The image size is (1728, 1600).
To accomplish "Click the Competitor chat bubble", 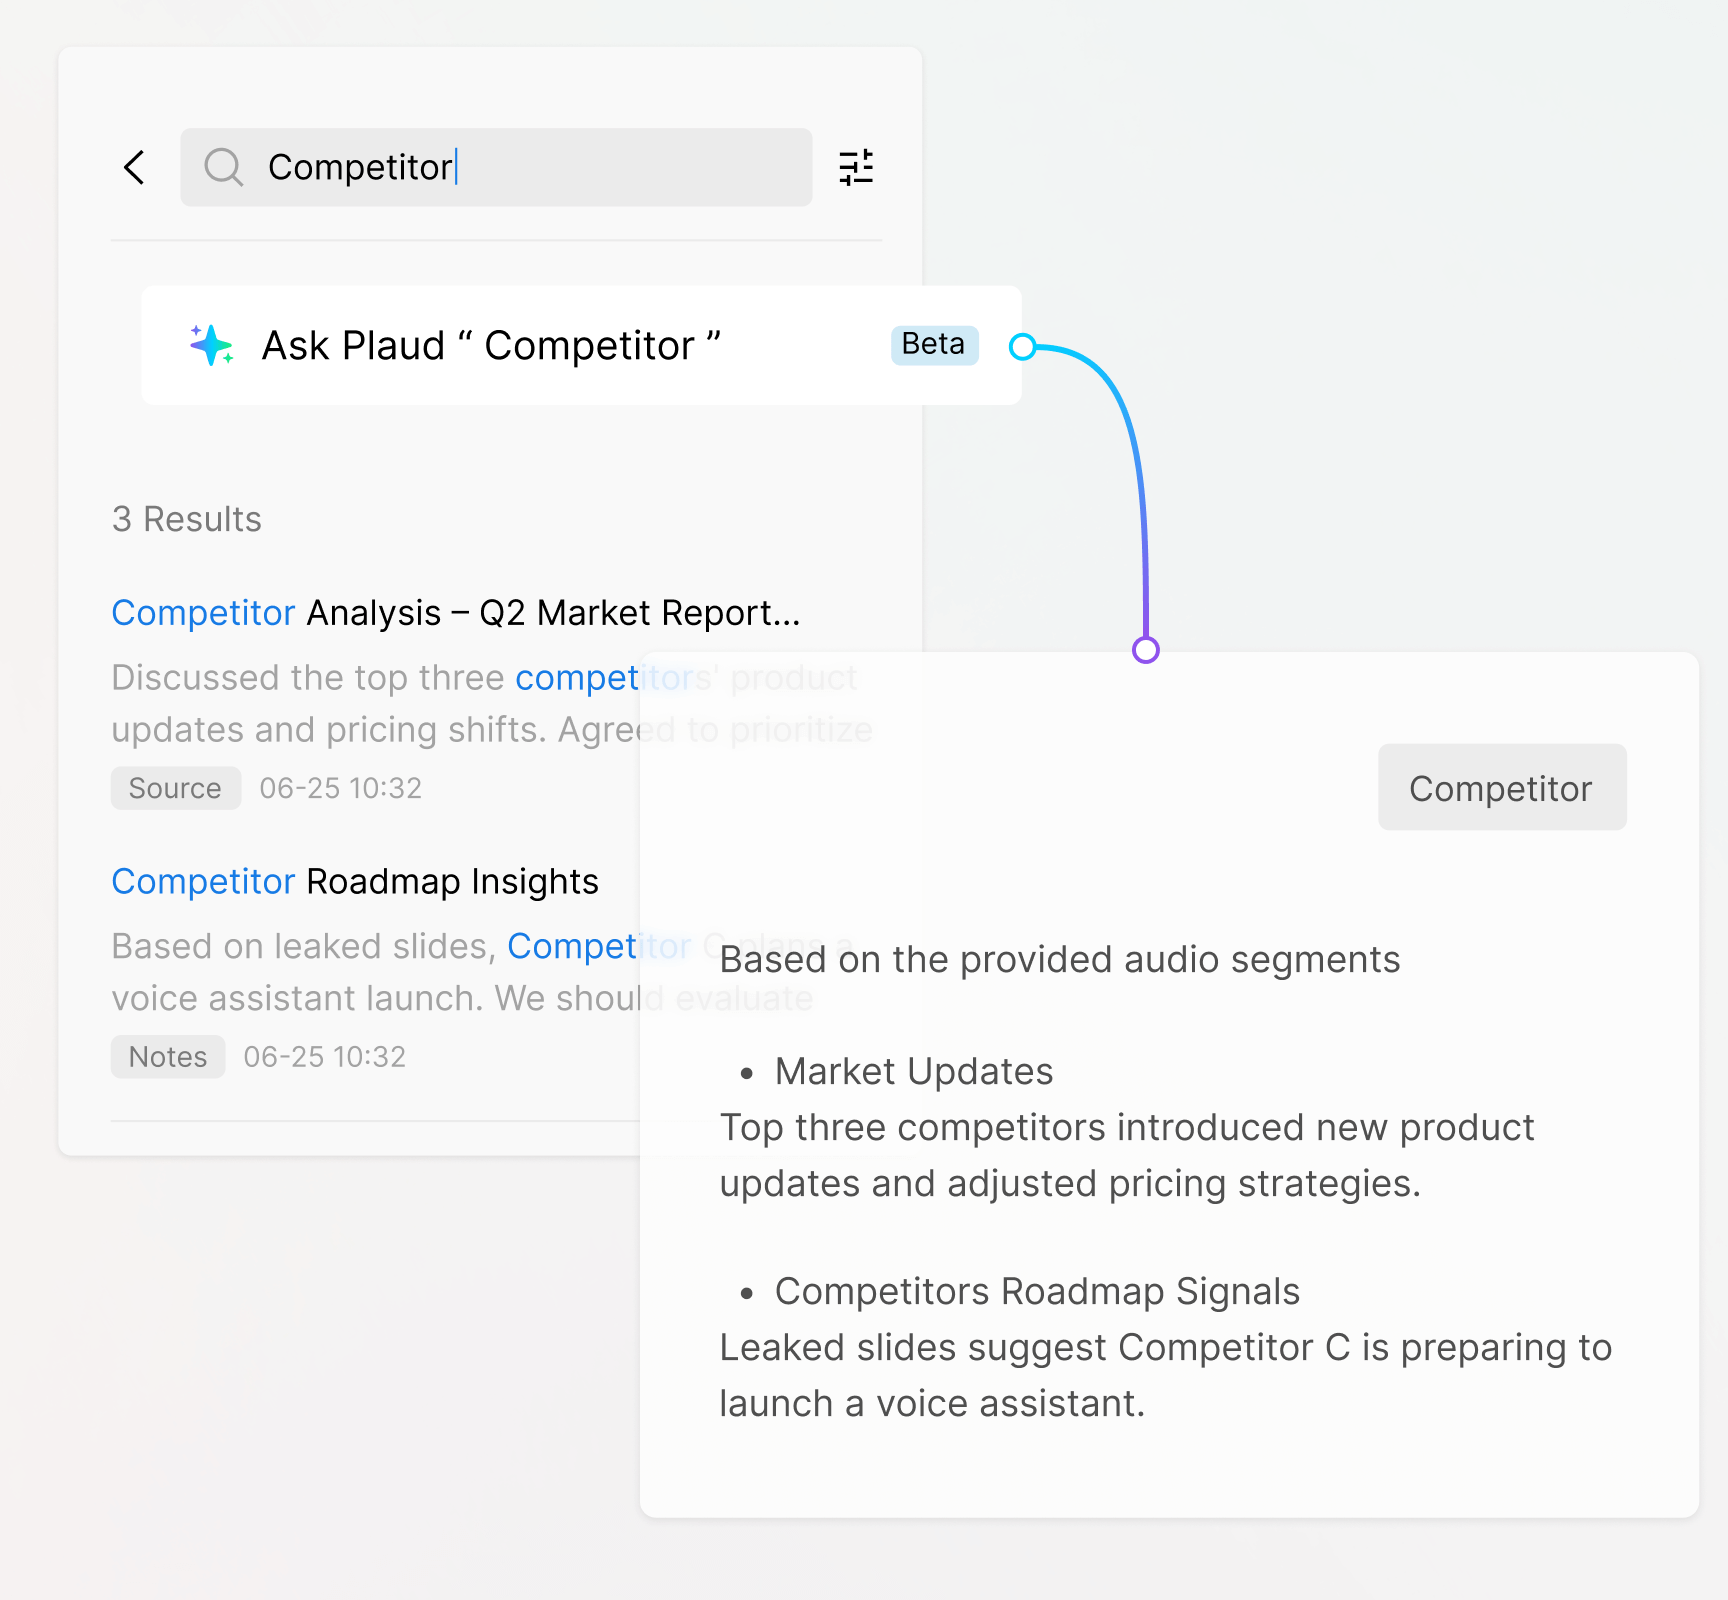I will 1501,788.
